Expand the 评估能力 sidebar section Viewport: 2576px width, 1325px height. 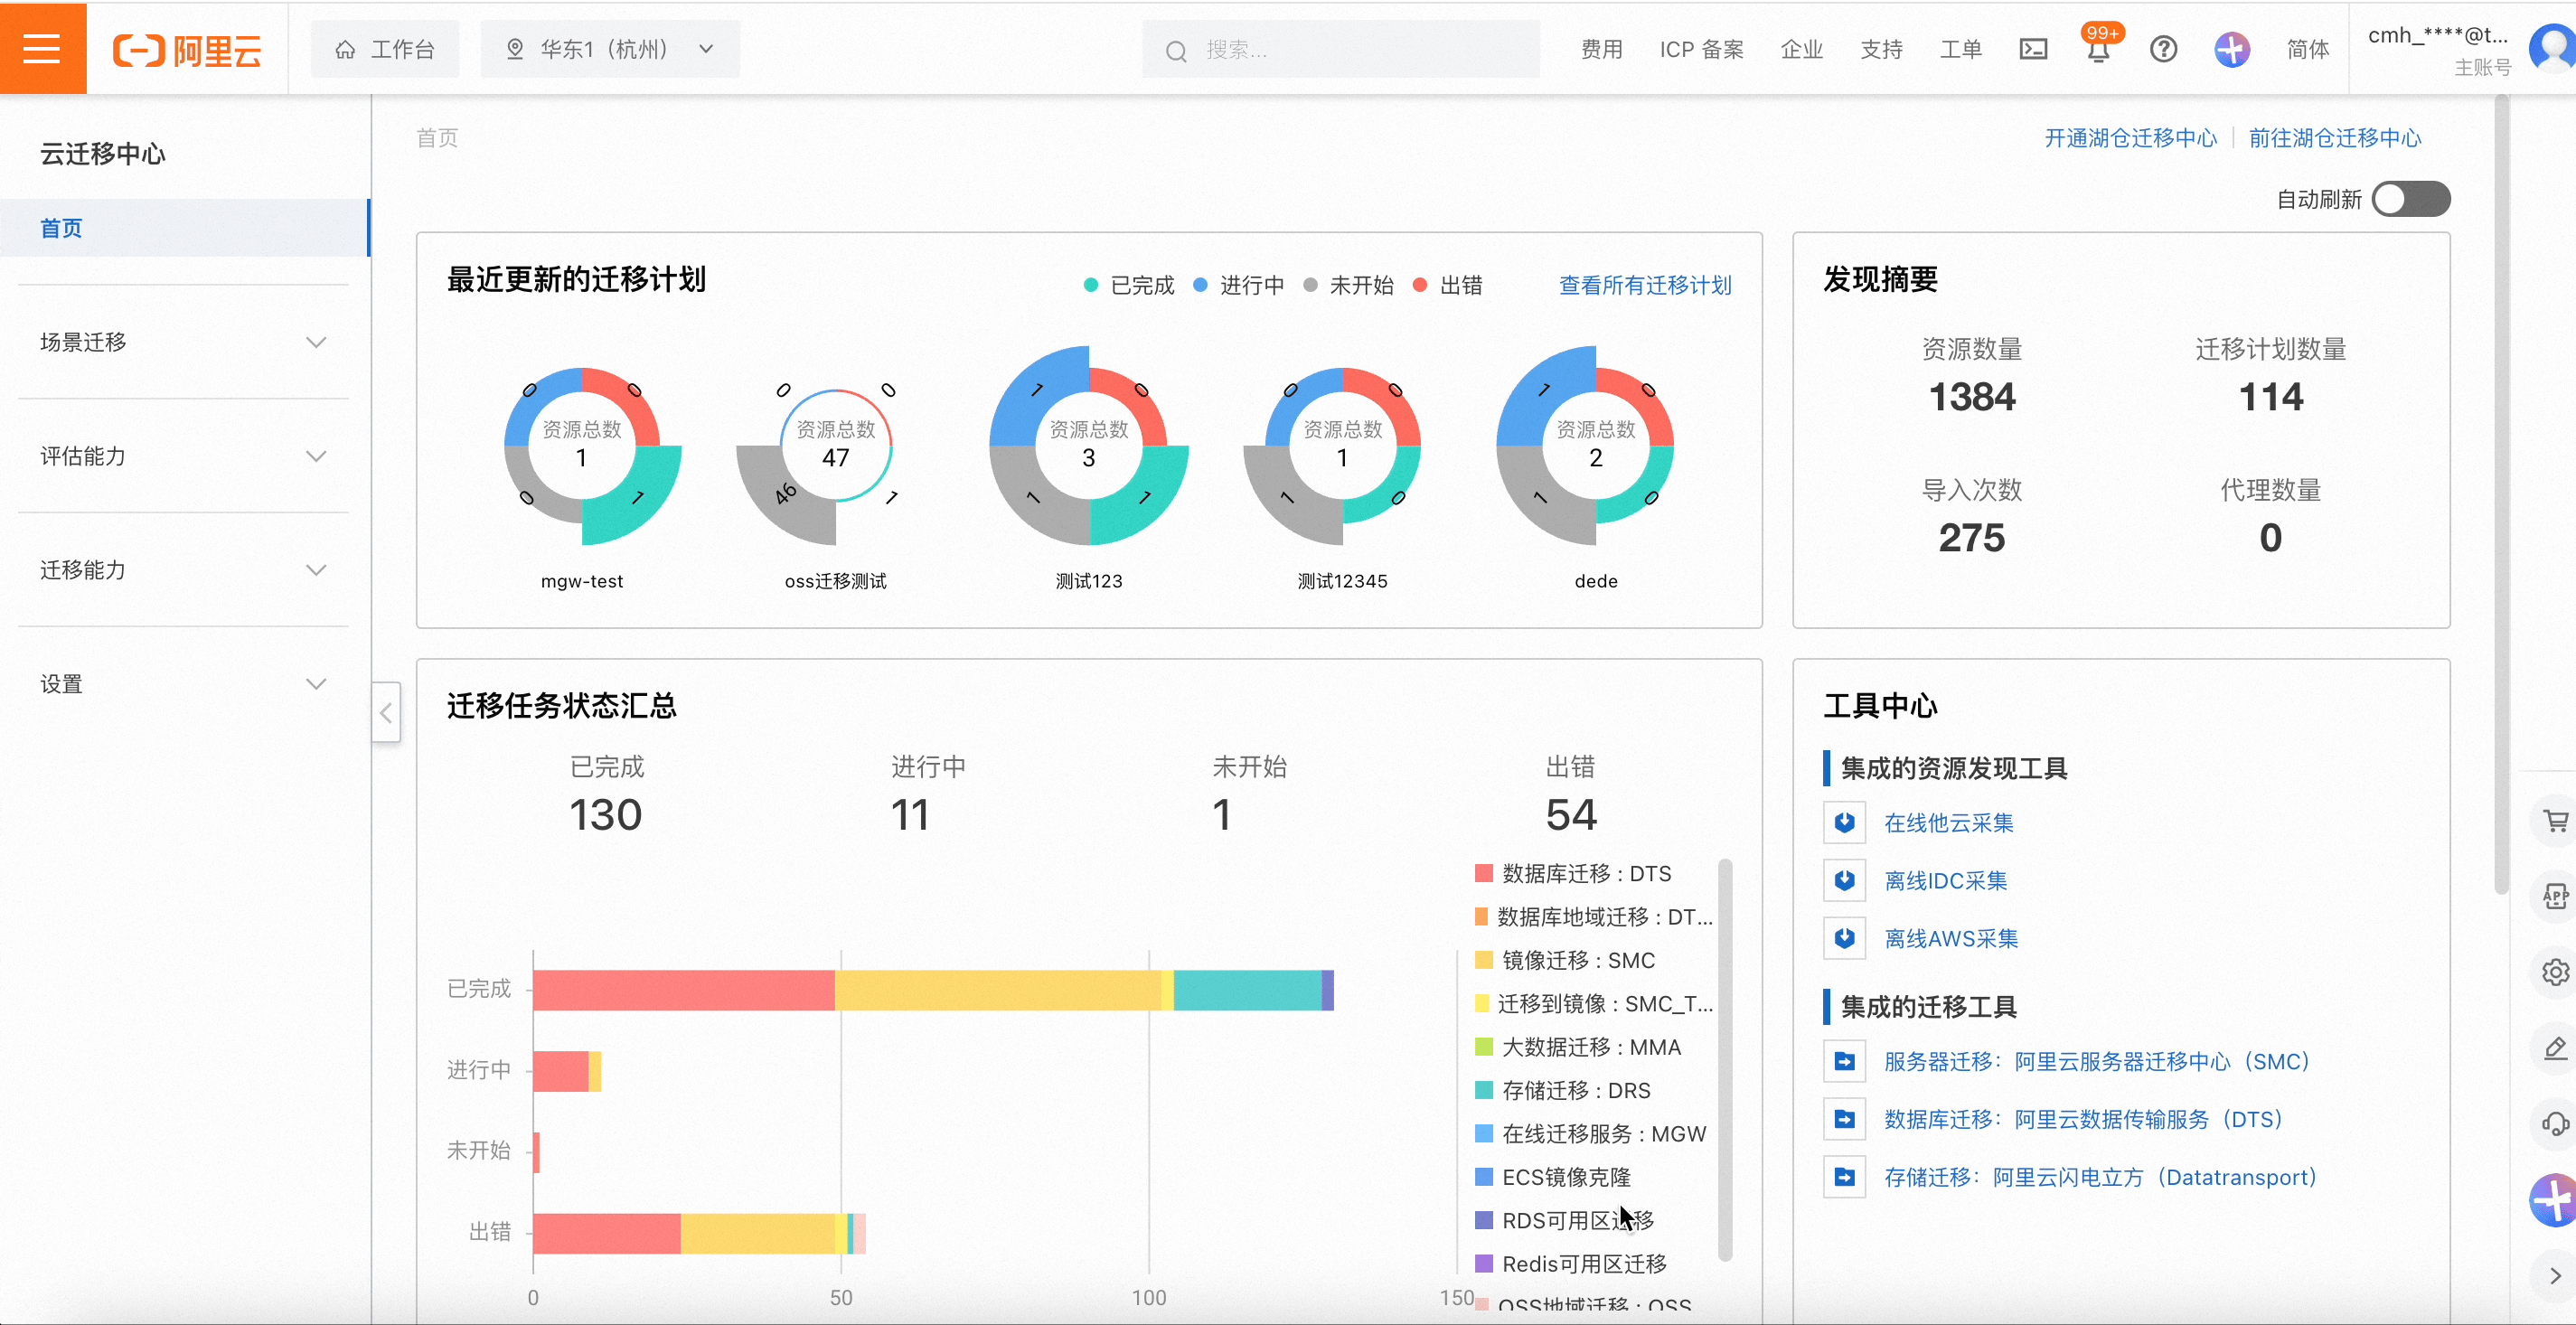click(185, 456)
